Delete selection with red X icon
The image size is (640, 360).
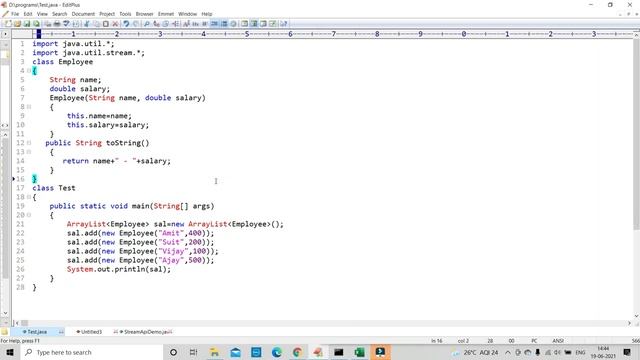pos(115,24)
